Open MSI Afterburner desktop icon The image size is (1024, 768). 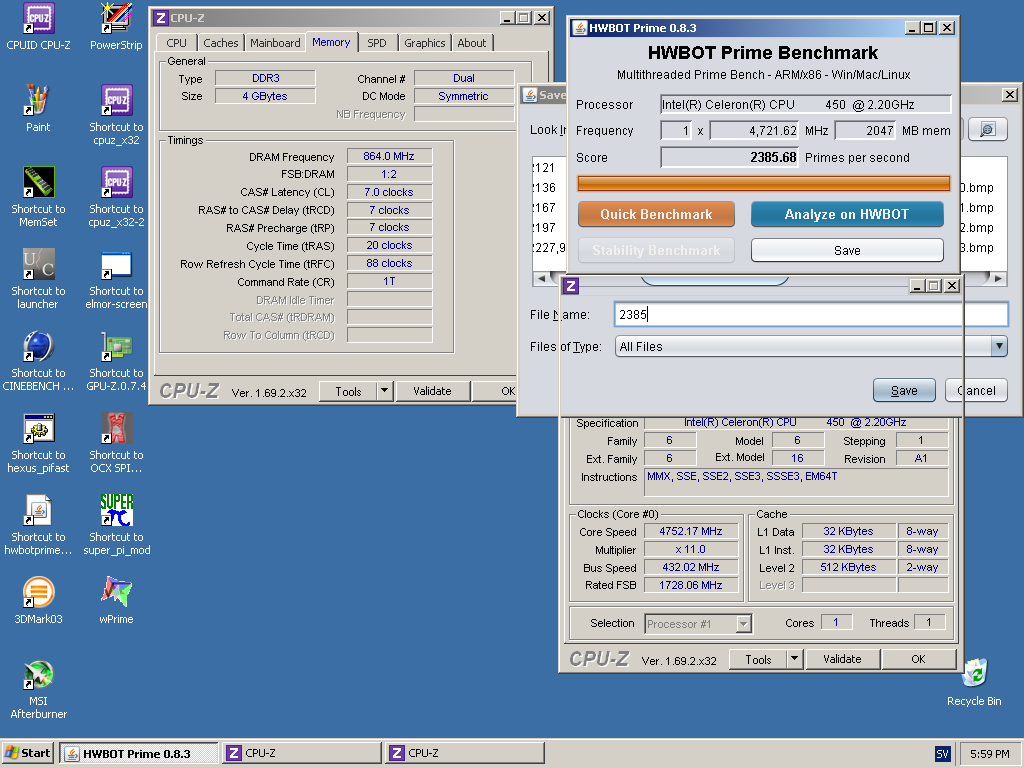[x=38, y=689]
